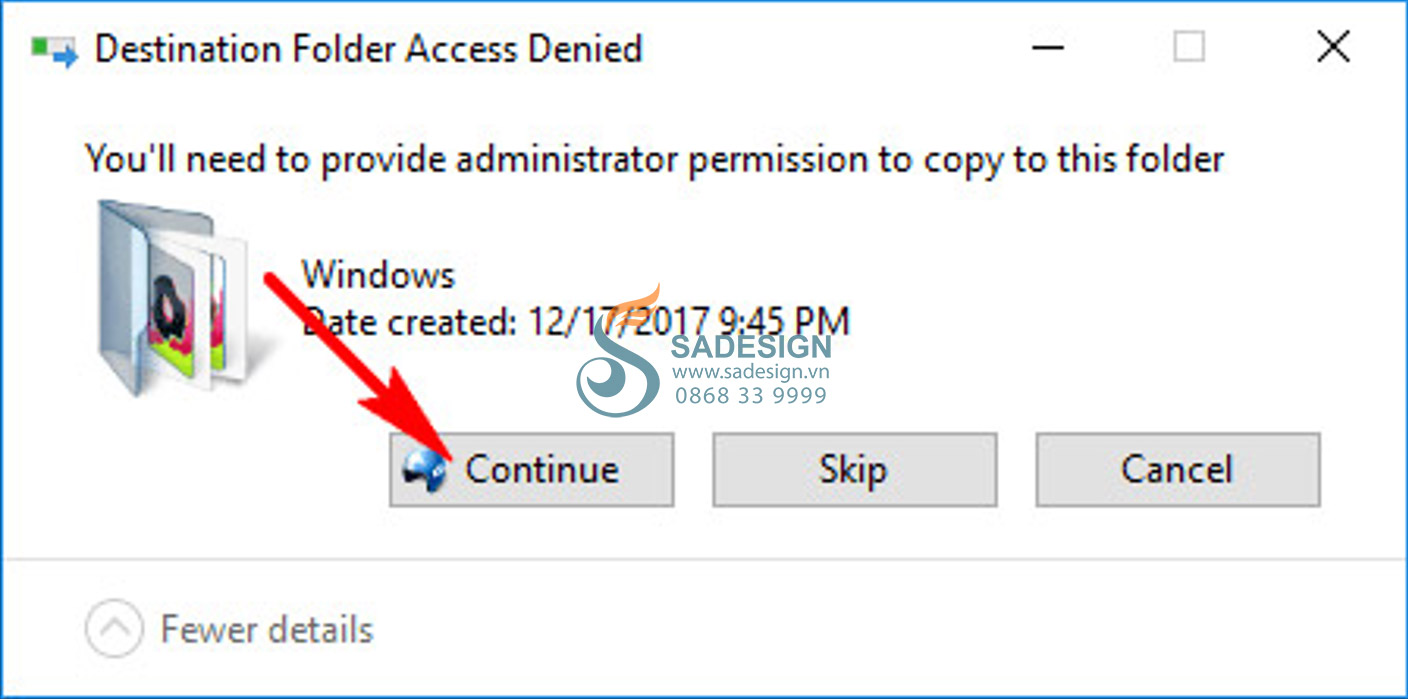This screenshot has height=699, width=1408.
Task: Click the file transfer icon in title bar
Action: (54, 51)
